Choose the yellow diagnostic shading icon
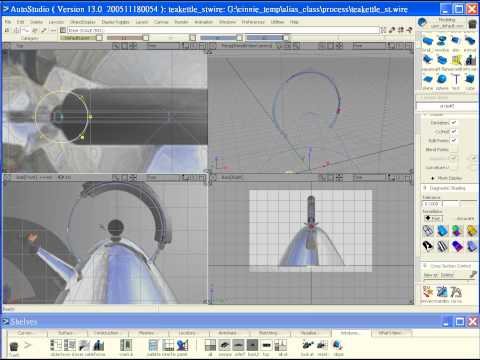The height and width of the screenshot is (360, 480). click(x=471, y=230)
